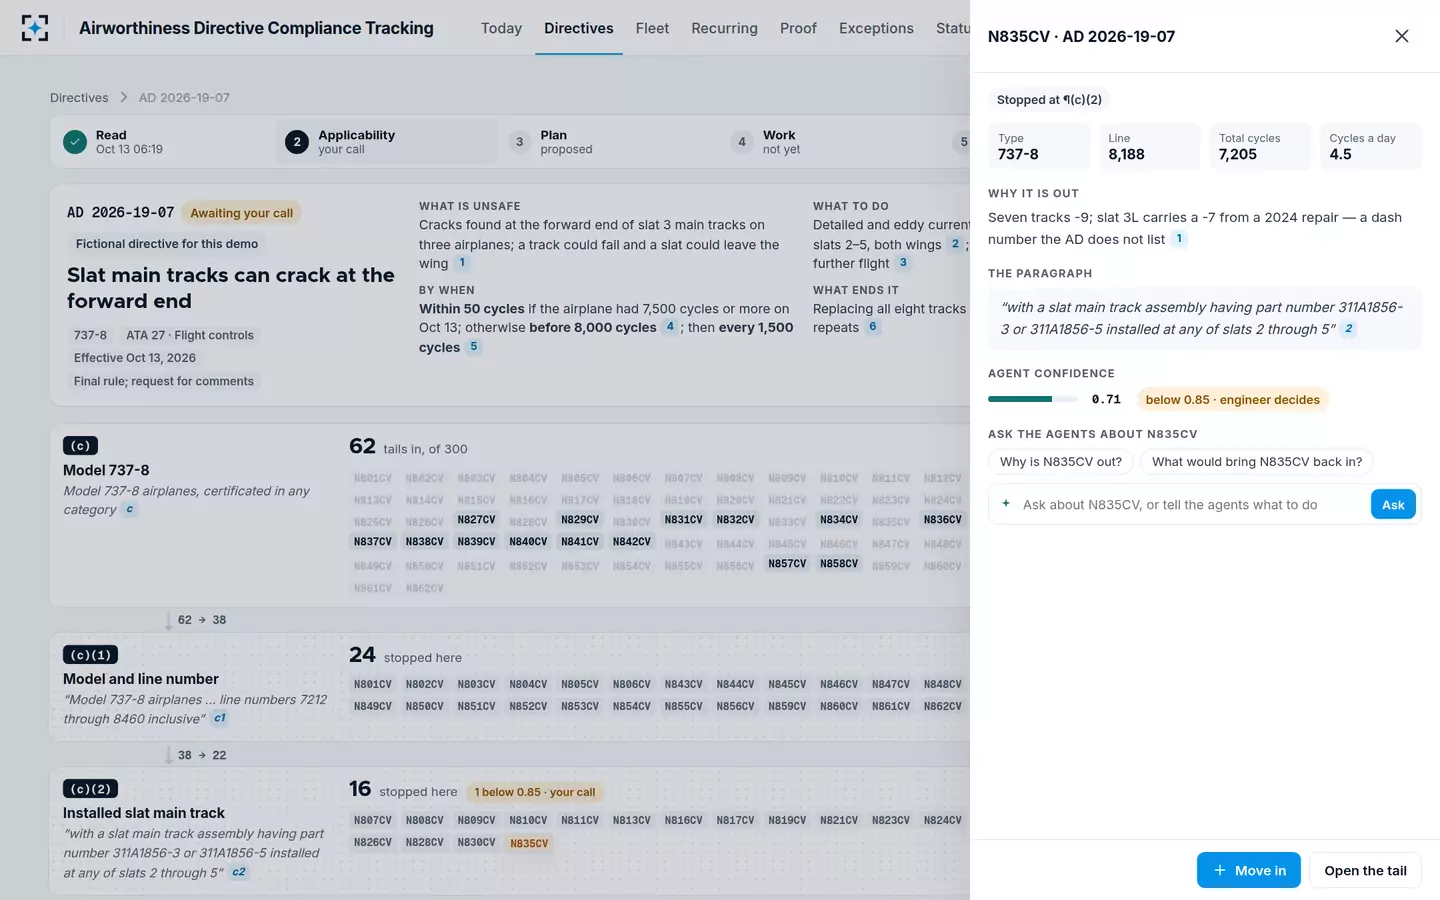1440x900 pixels.
Task: Go to the Proof tab
Action: (798, 28)
